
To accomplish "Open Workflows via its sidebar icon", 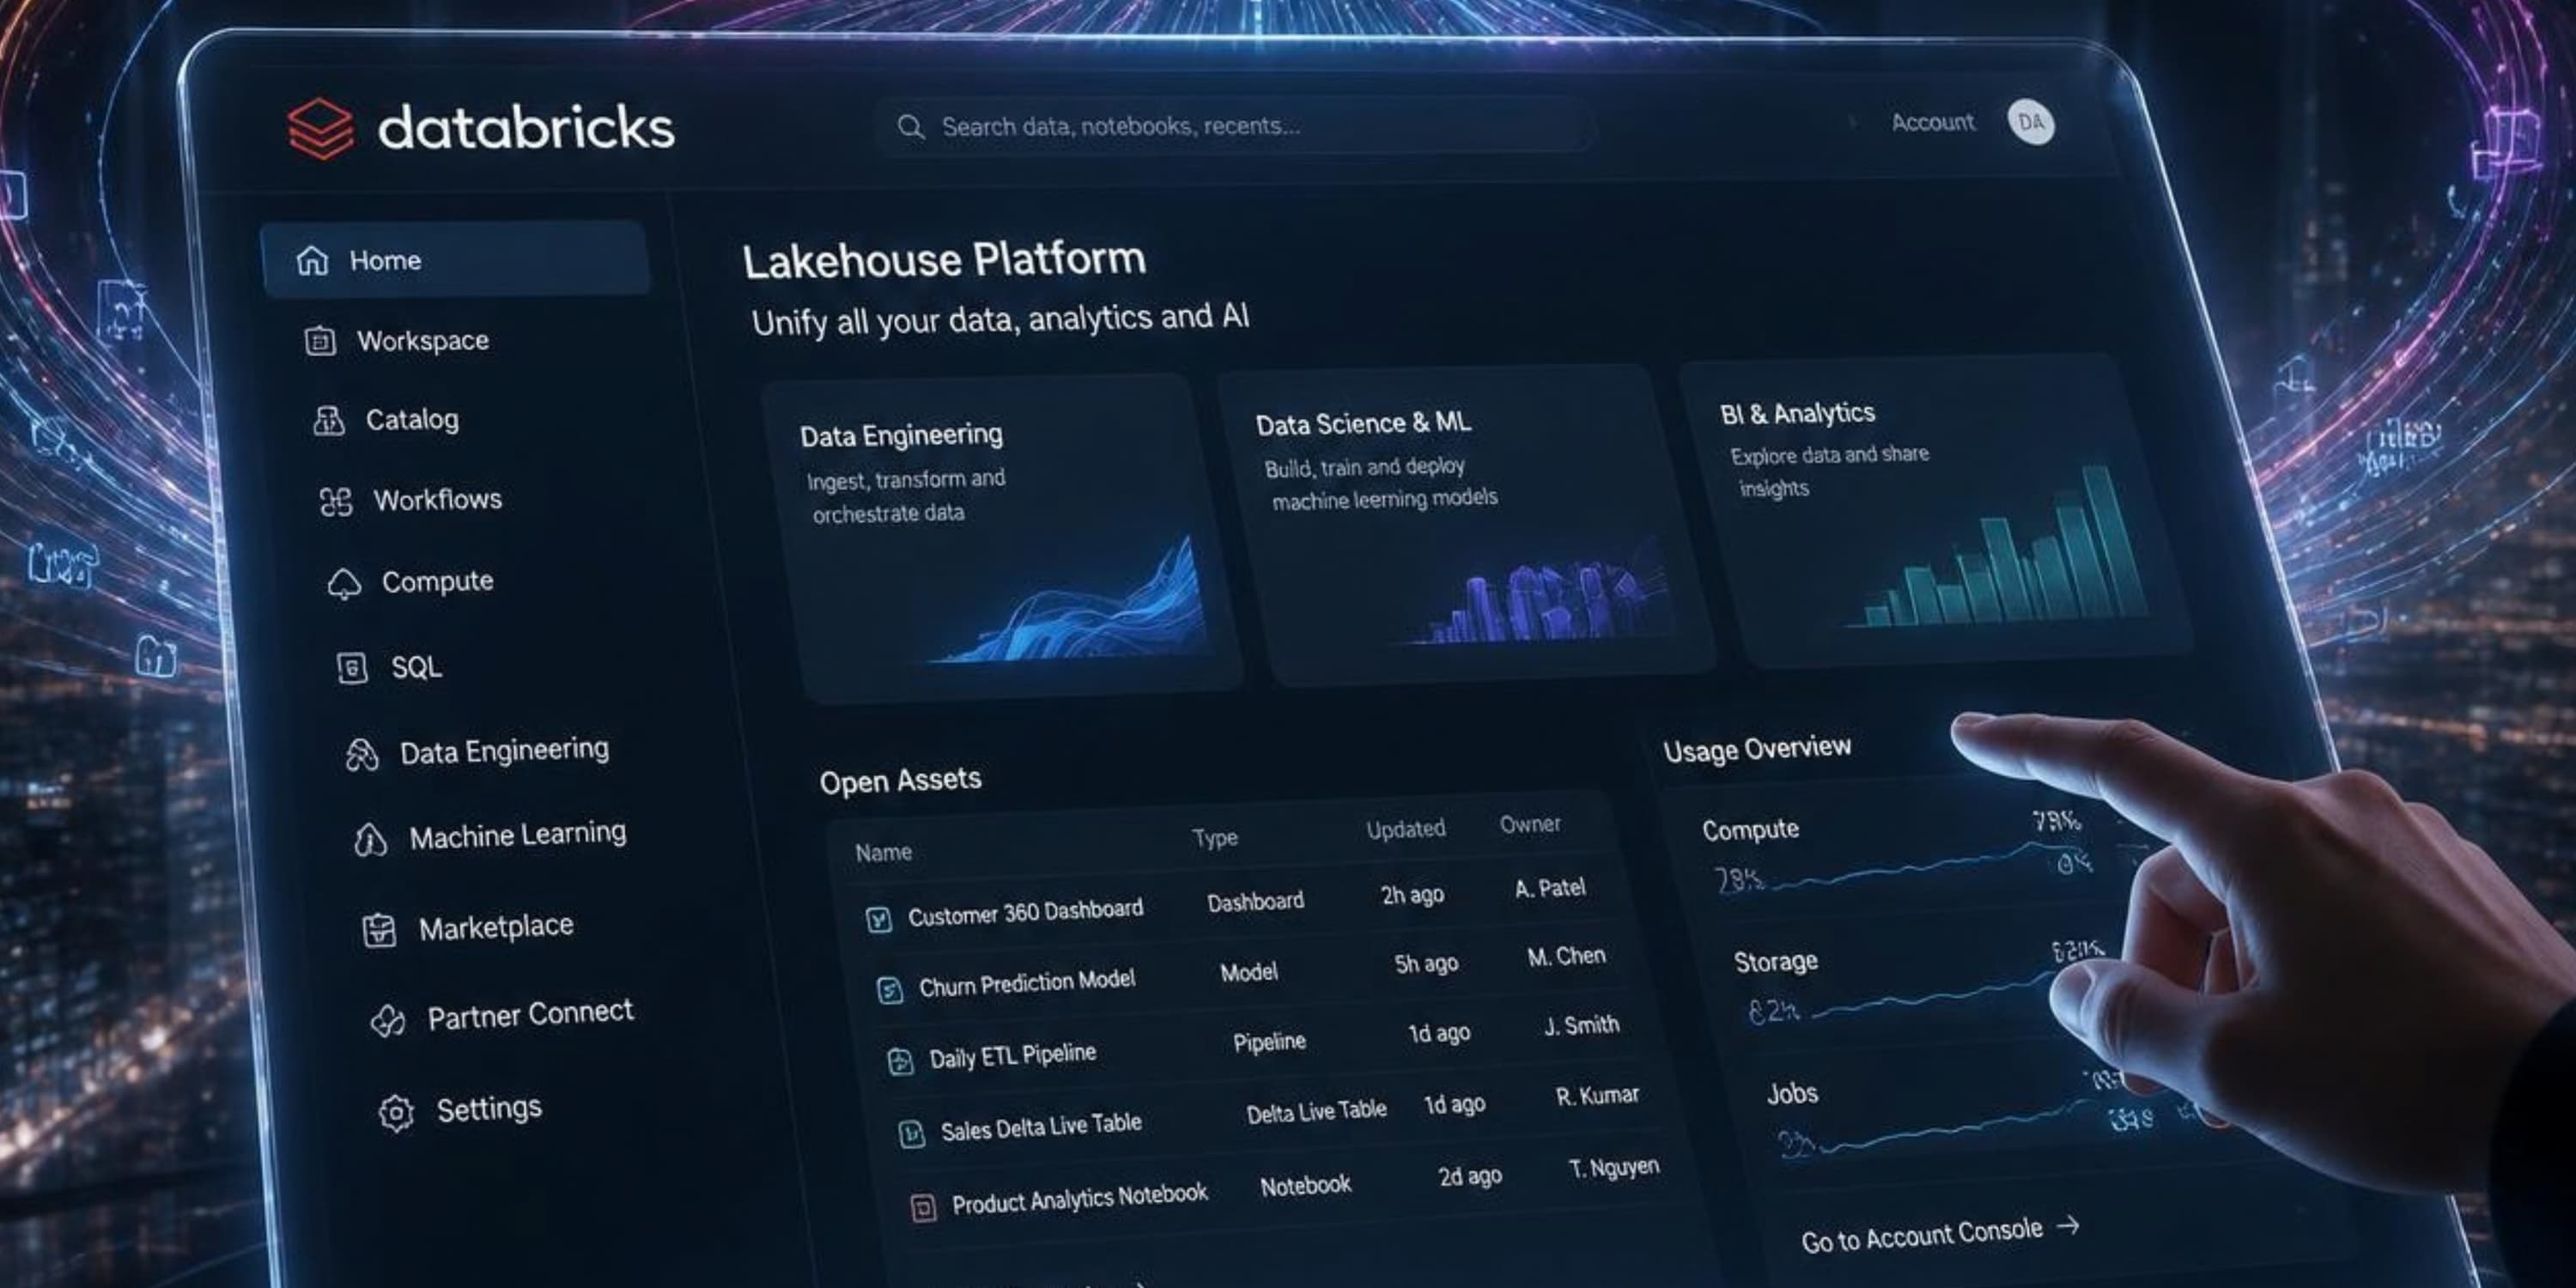I will point(336,501).
